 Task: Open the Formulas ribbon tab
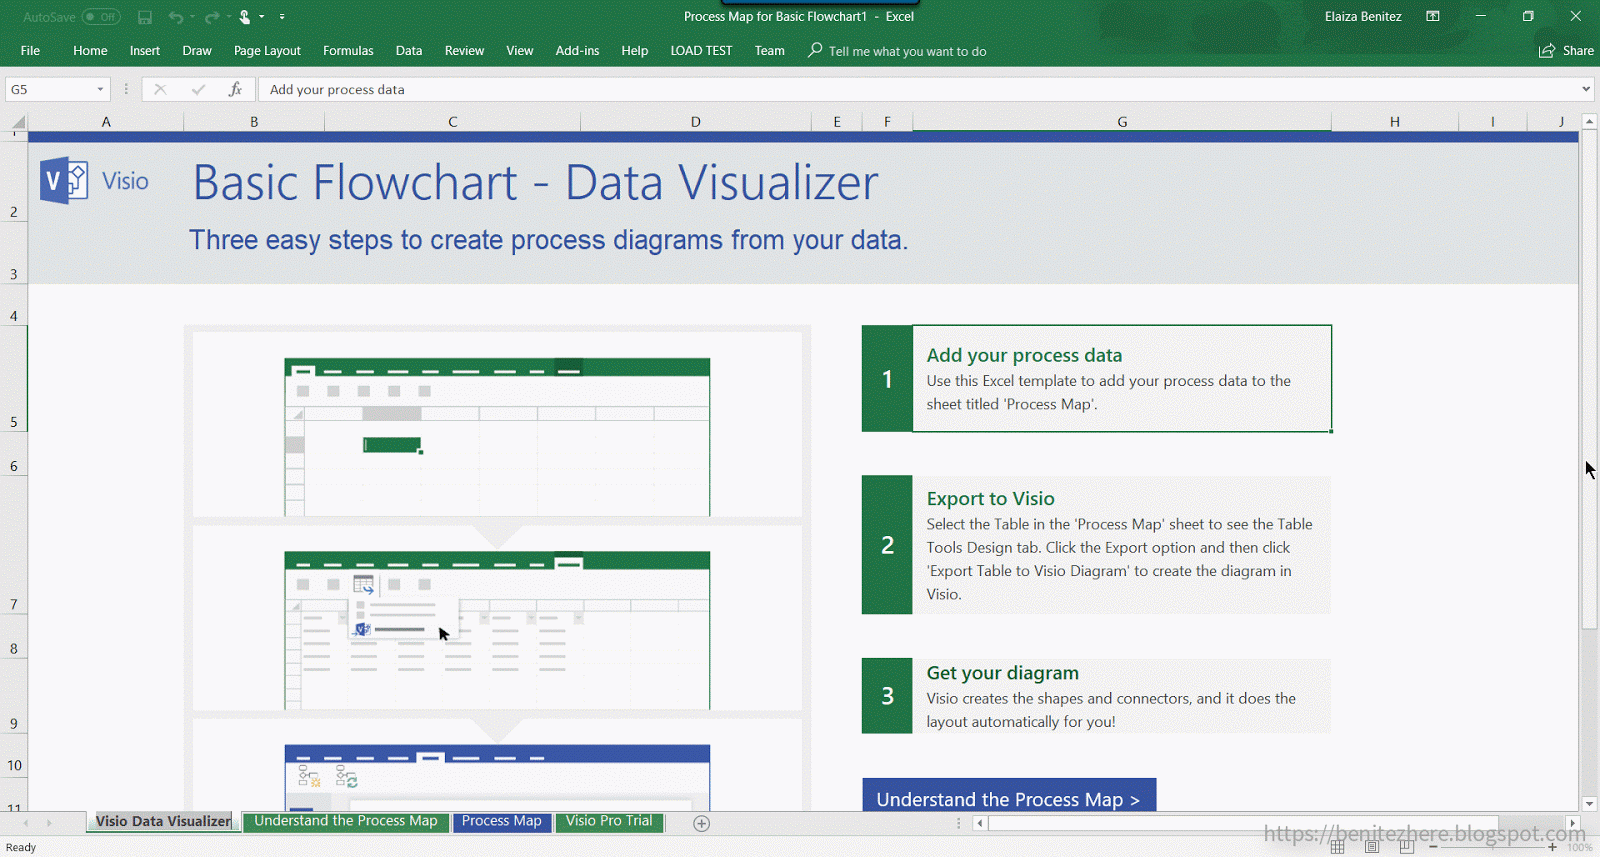coord(348,51)
